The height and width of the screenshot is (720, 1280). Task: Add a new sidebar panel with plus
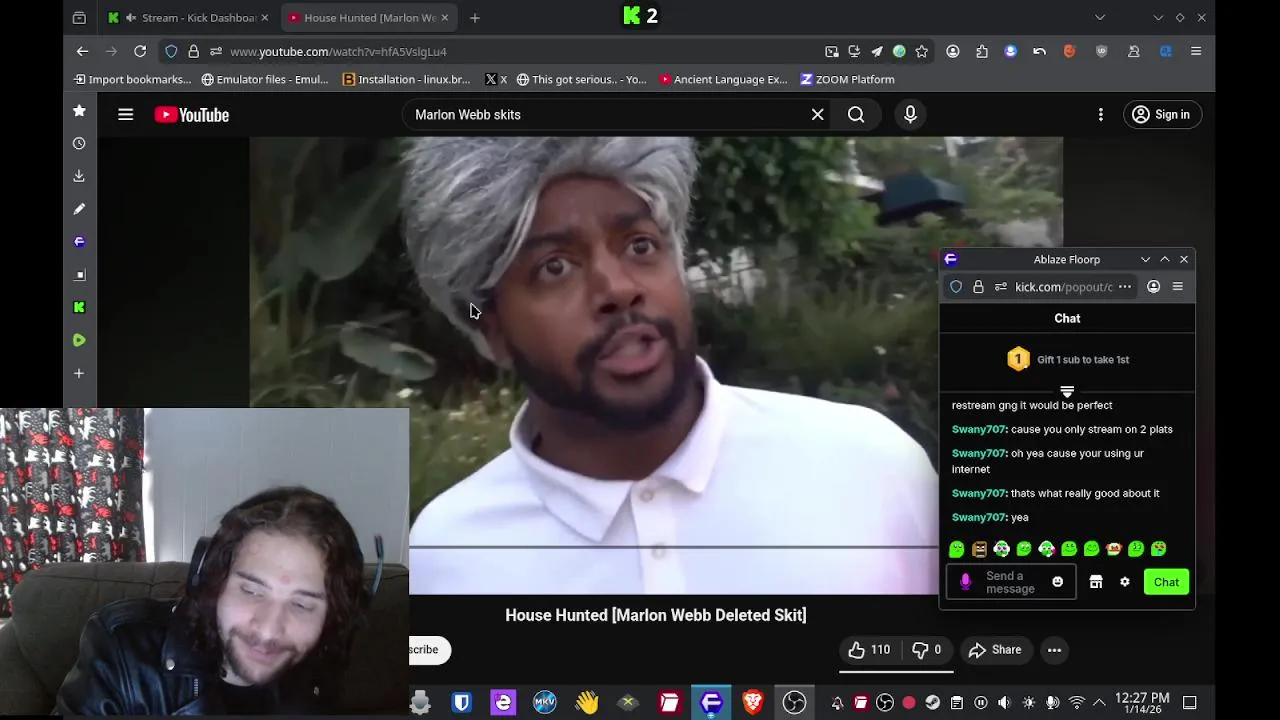(79, 373)
